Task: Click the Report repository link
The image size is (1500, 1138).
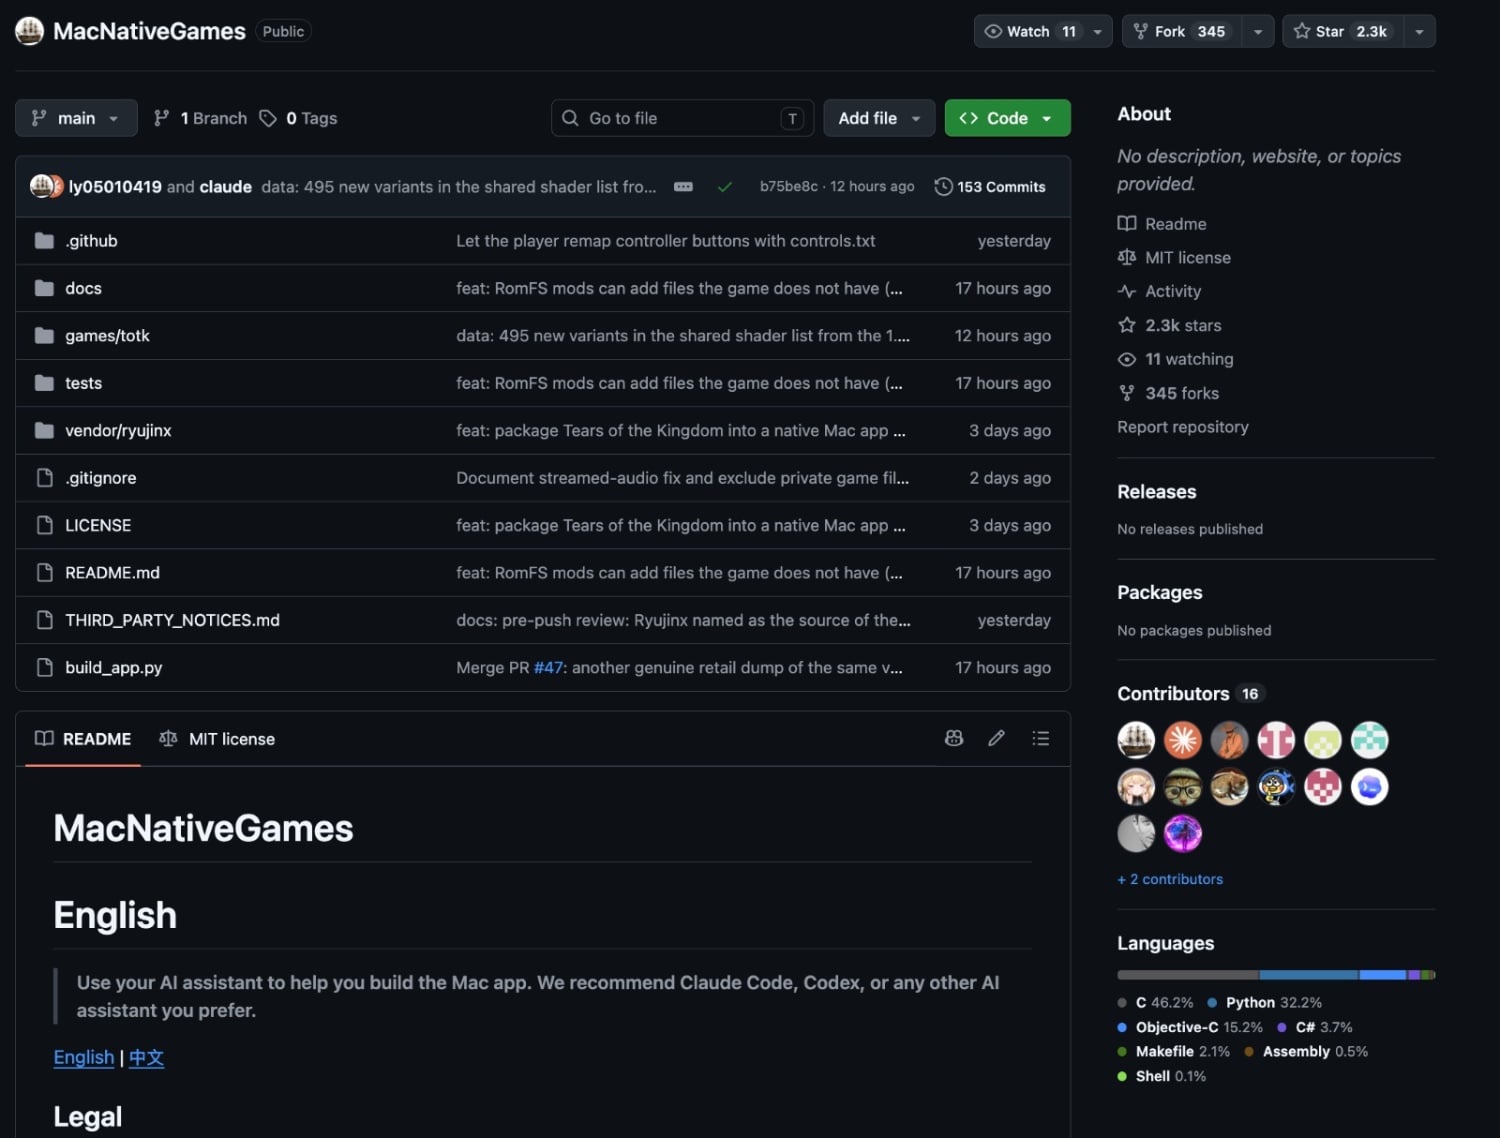Action: [x=1183, y=427]
